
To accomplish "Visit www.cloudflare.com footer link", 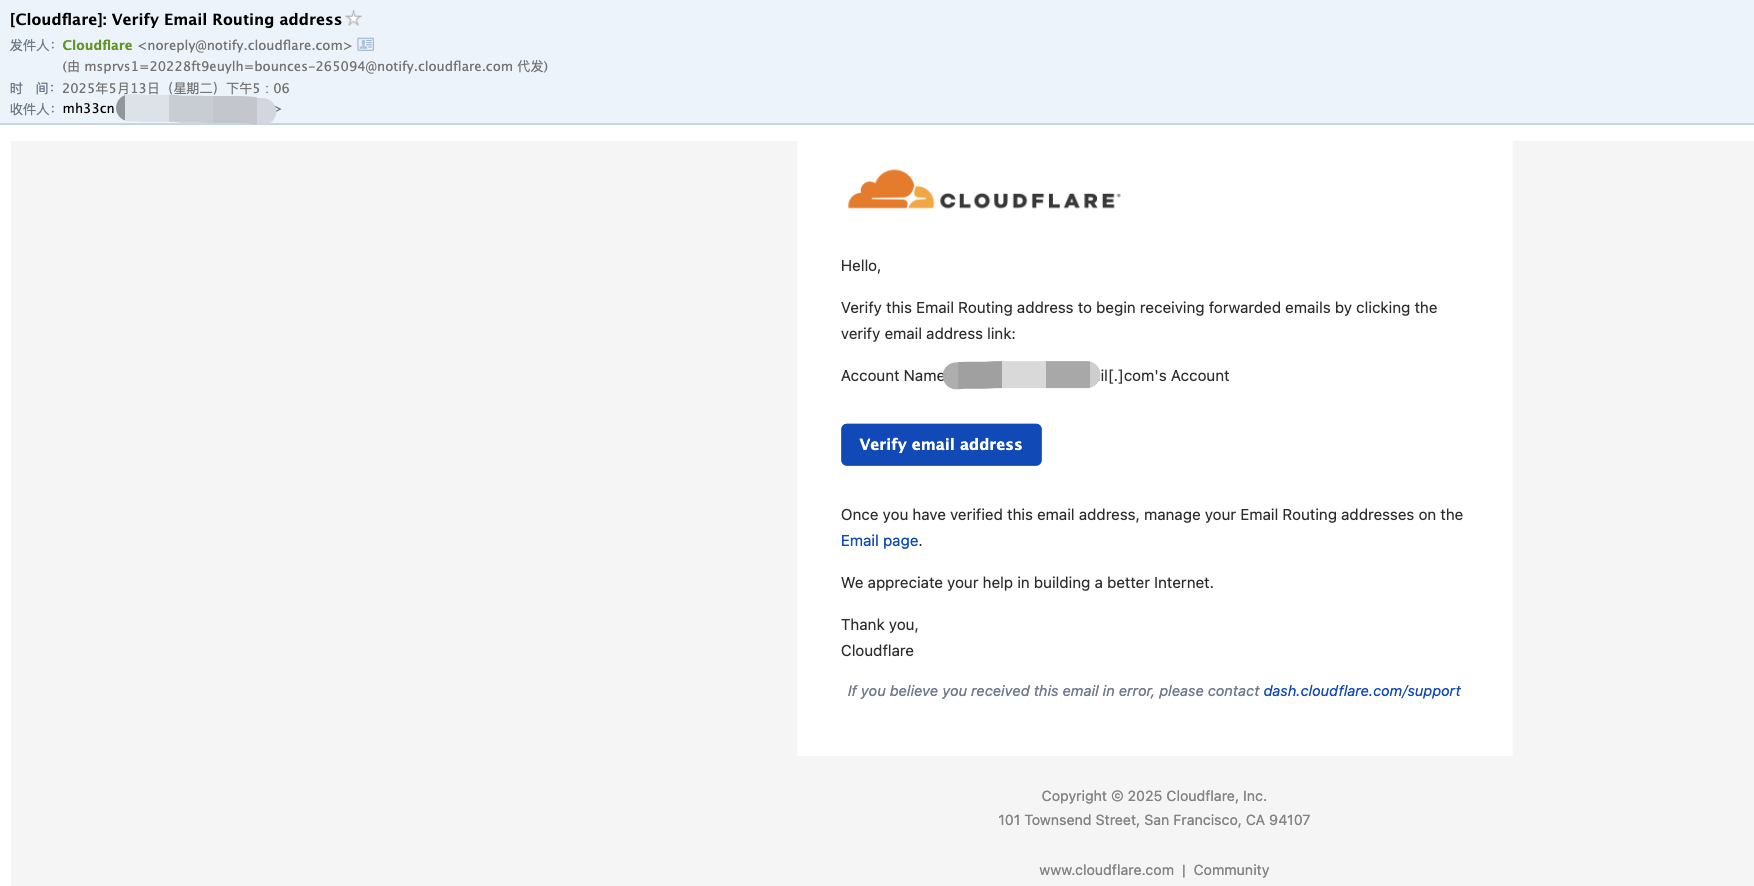I will click(x=1106, y=870).
